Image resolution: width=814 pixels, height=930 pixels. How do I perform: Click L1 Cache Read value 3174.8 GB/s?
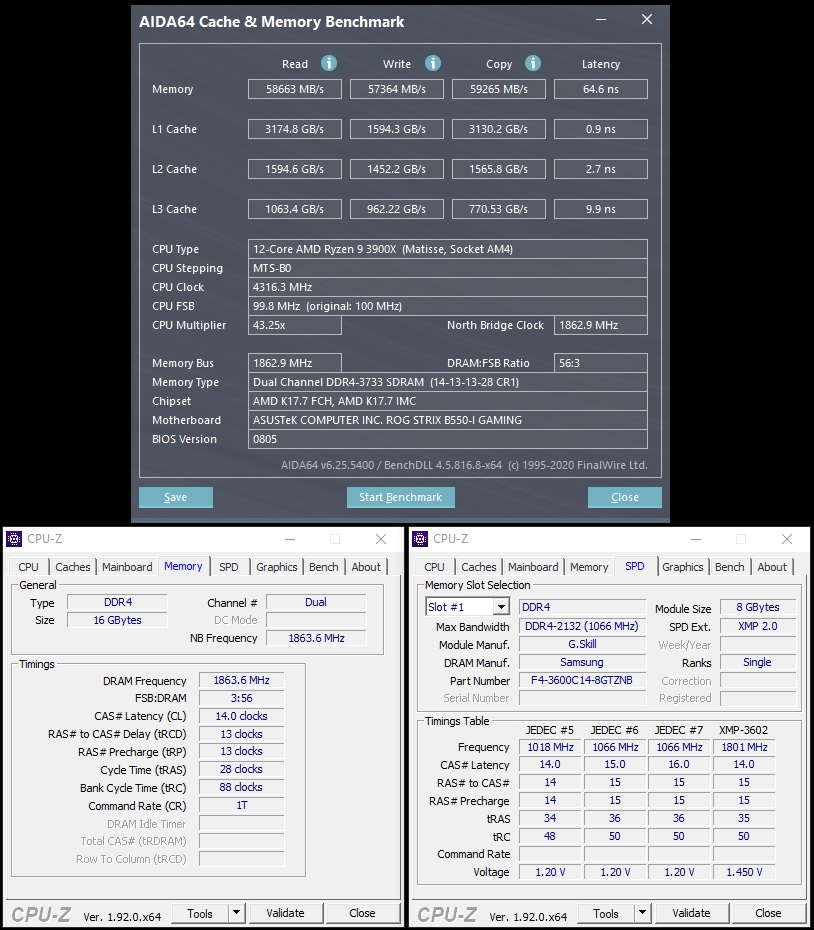point(295,129)
